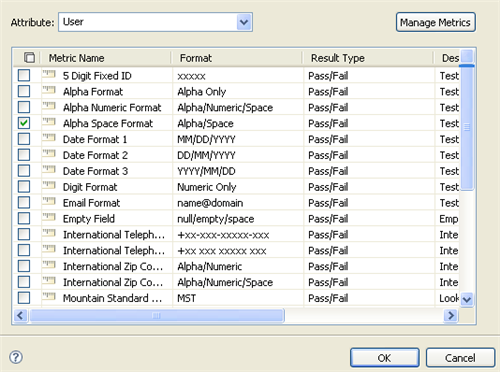Click the horizontal scrollbar right arrow
The height and width of the screenshot is (372, 500).
pyautogui.click(x=451, y=315)
